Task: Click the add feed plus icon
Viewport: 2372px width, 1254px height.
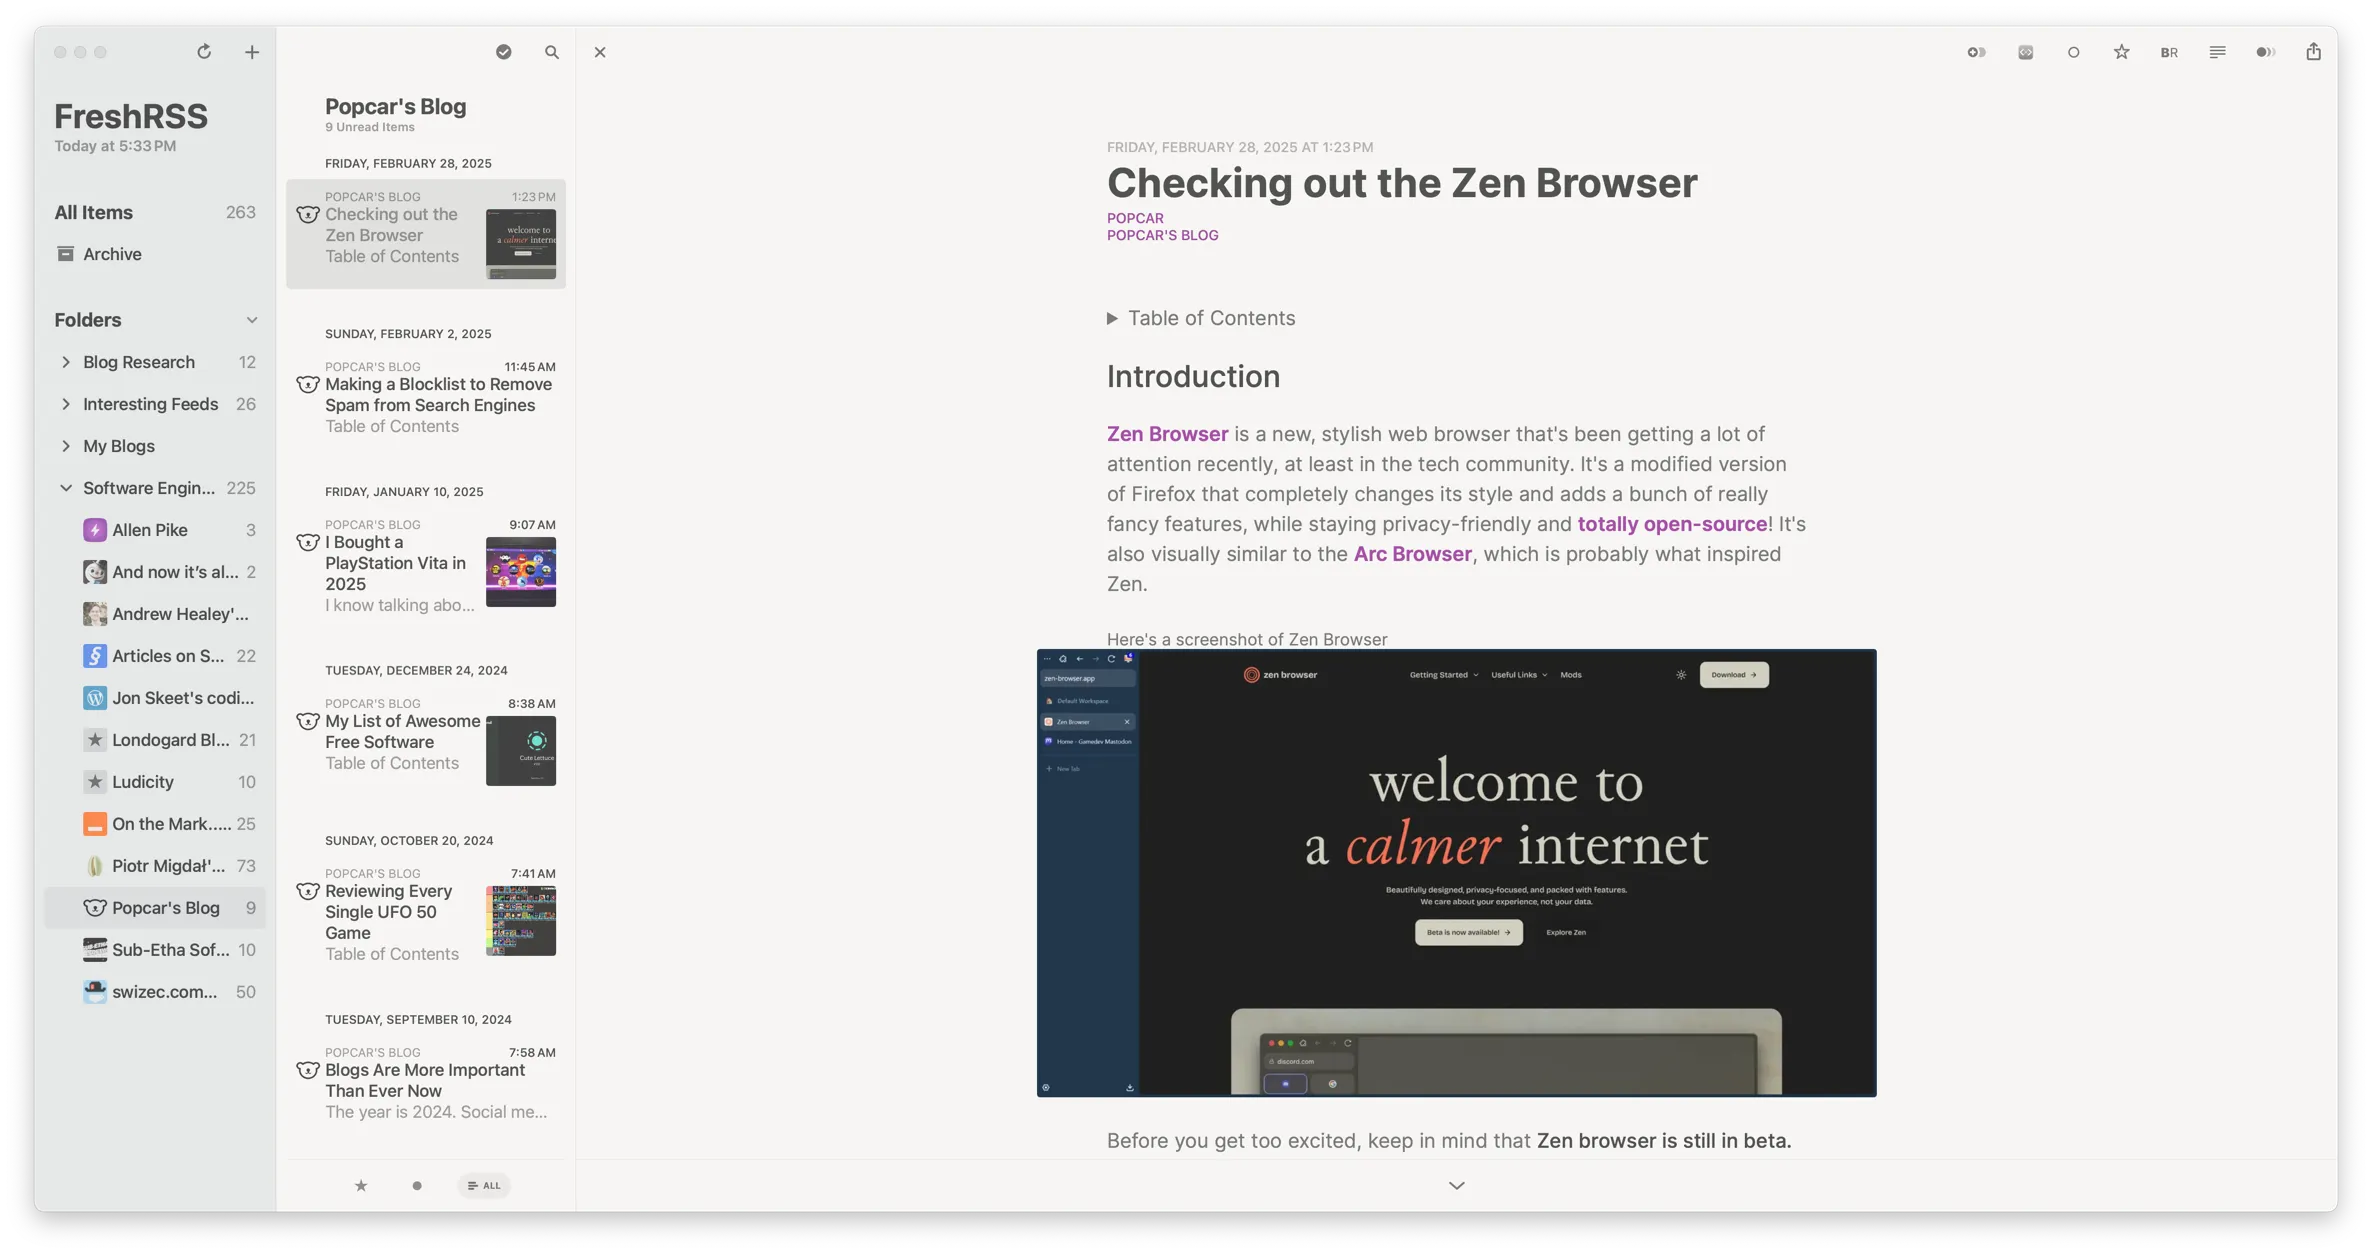Action: coord(252,52)
